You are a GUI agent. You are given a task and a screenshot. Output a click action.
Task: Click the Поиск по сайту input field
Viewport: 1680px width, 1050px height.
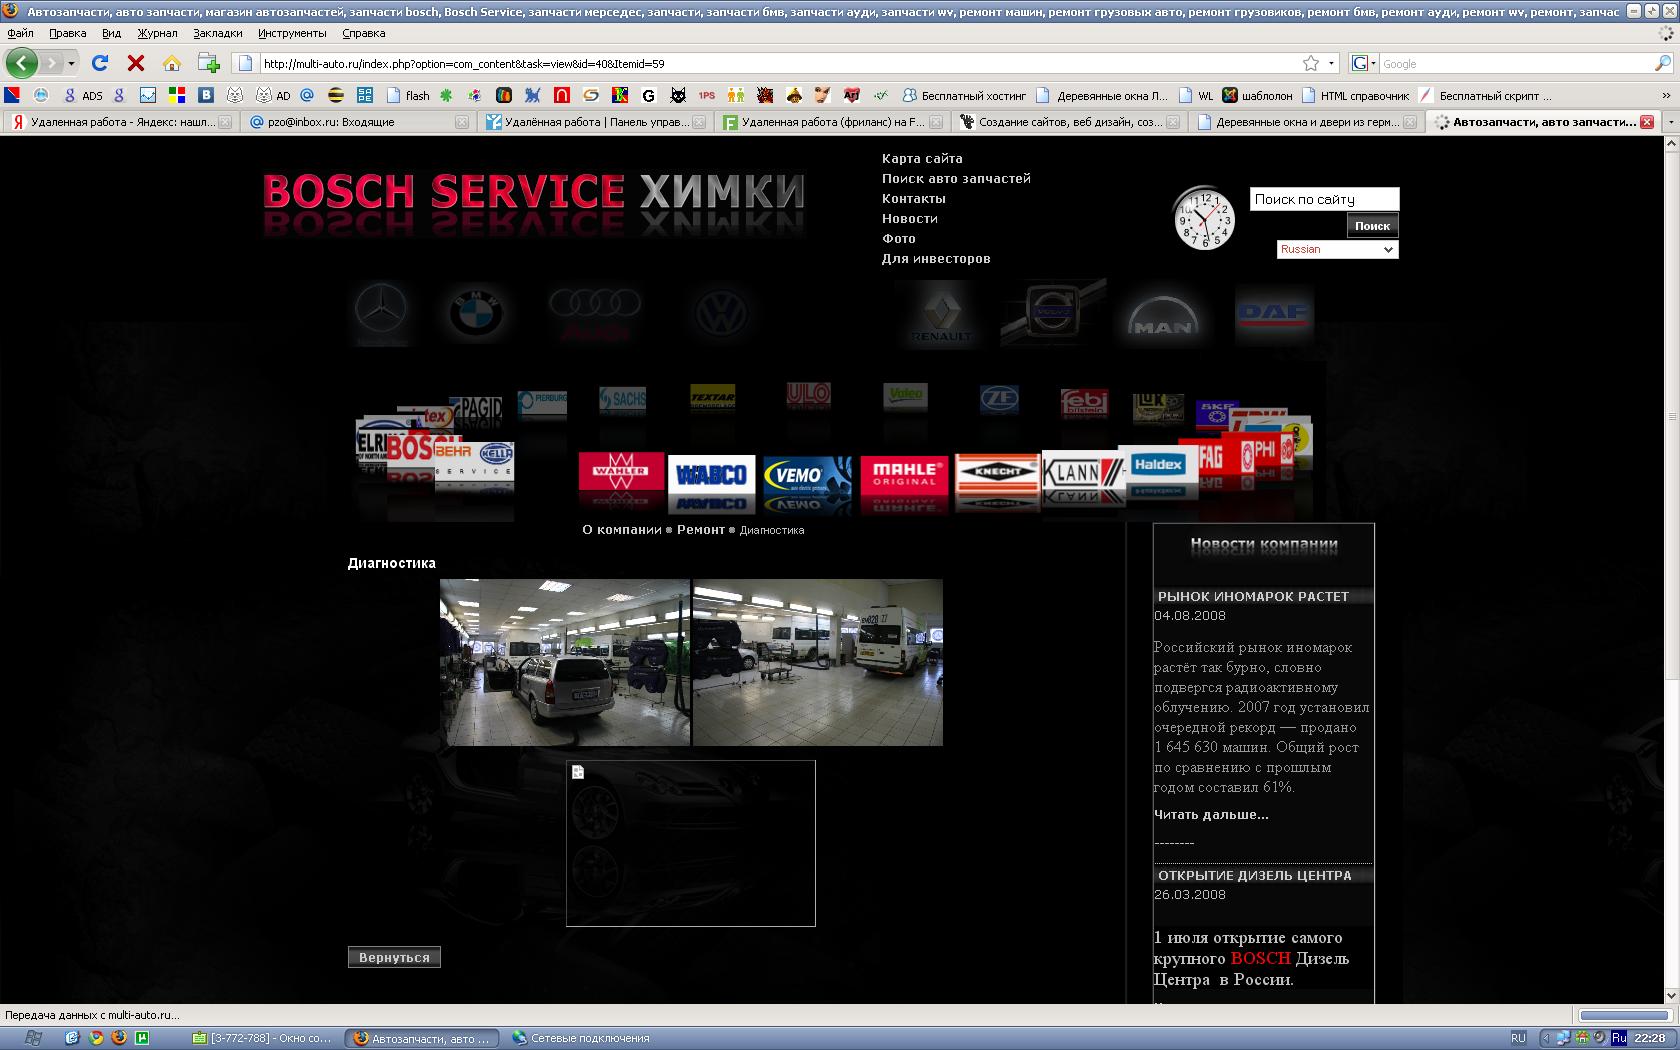coord(1324,199)
